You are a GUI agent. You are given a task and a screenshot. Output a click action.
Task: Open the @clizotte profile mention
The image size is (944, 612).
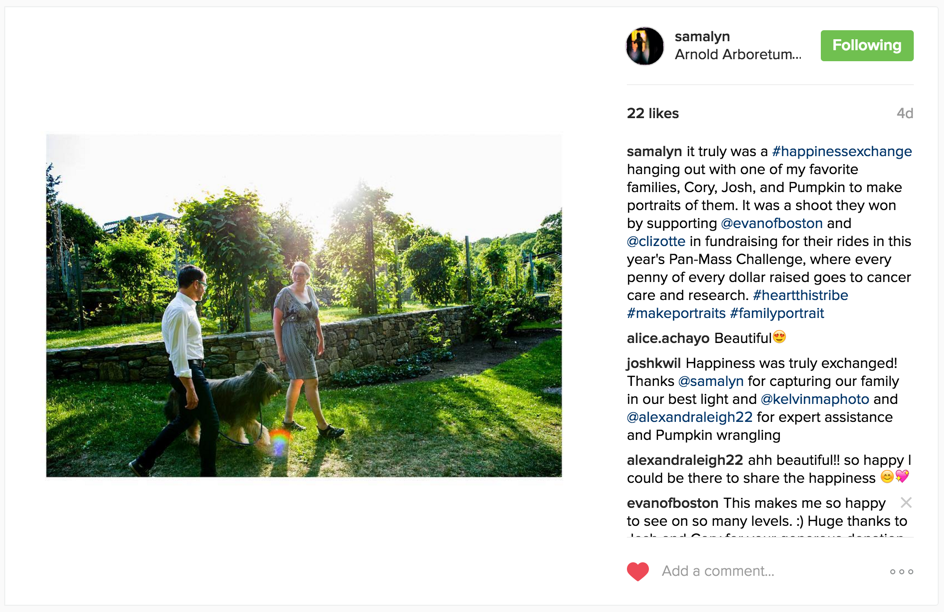click(656, 241)
